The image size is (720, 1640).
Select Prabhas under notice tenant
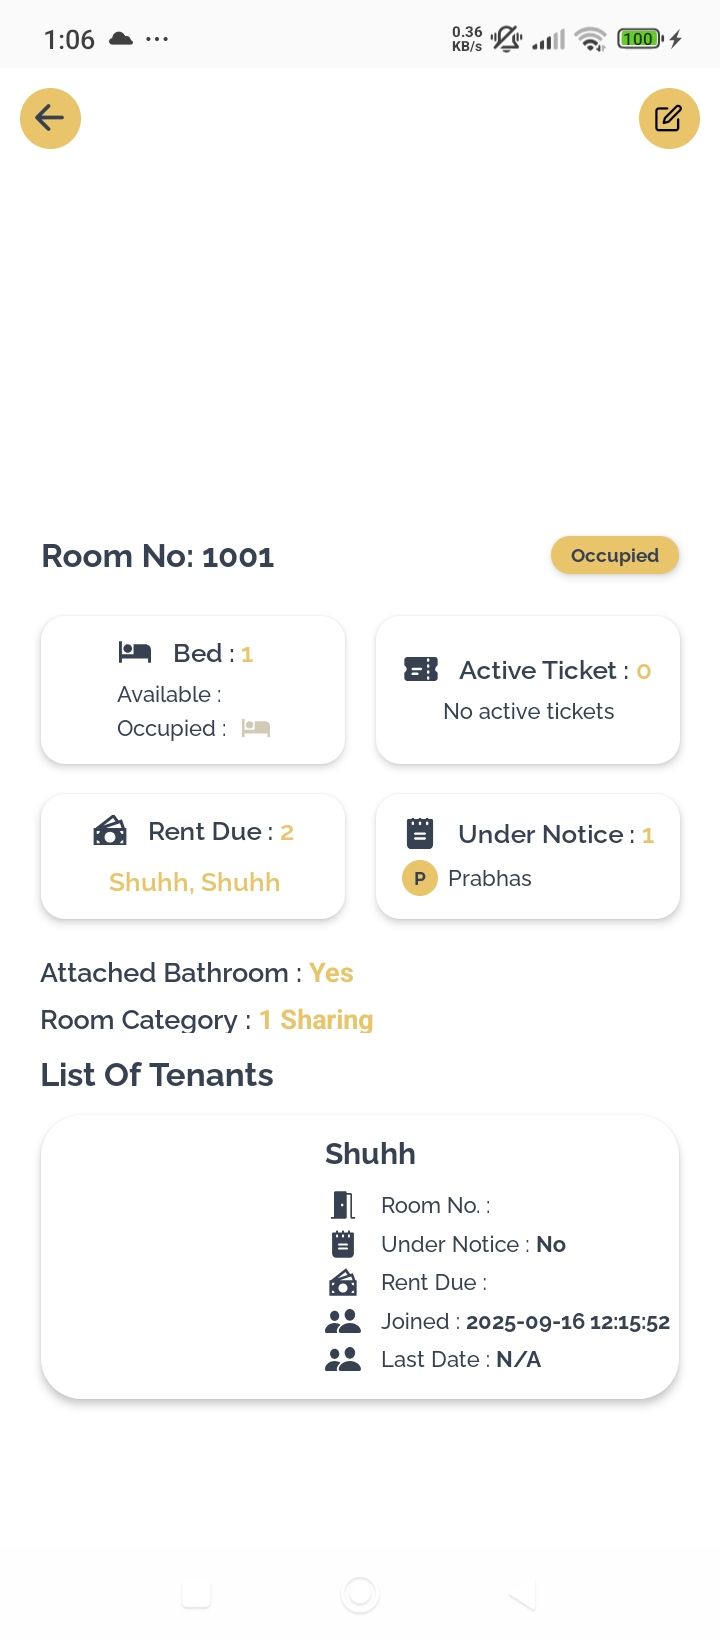[x=489, y=879]
